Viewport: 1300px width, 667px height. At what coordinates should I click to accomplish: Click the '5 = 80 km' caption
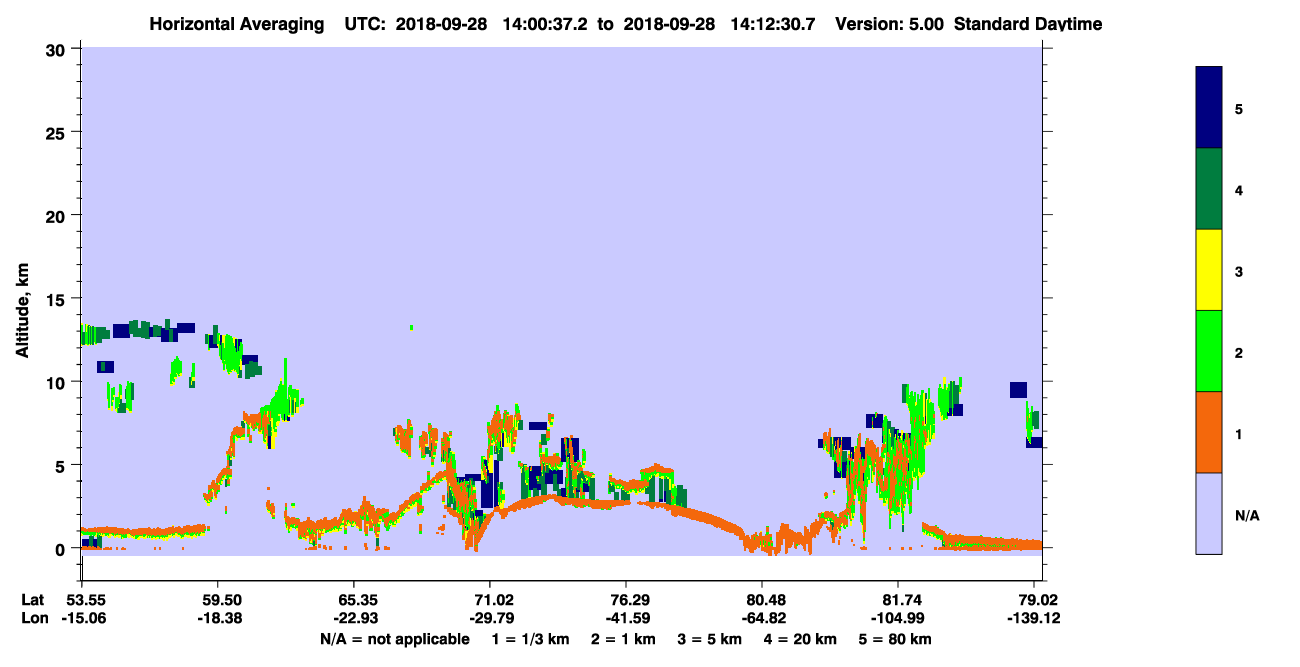(x=896, y=639)
